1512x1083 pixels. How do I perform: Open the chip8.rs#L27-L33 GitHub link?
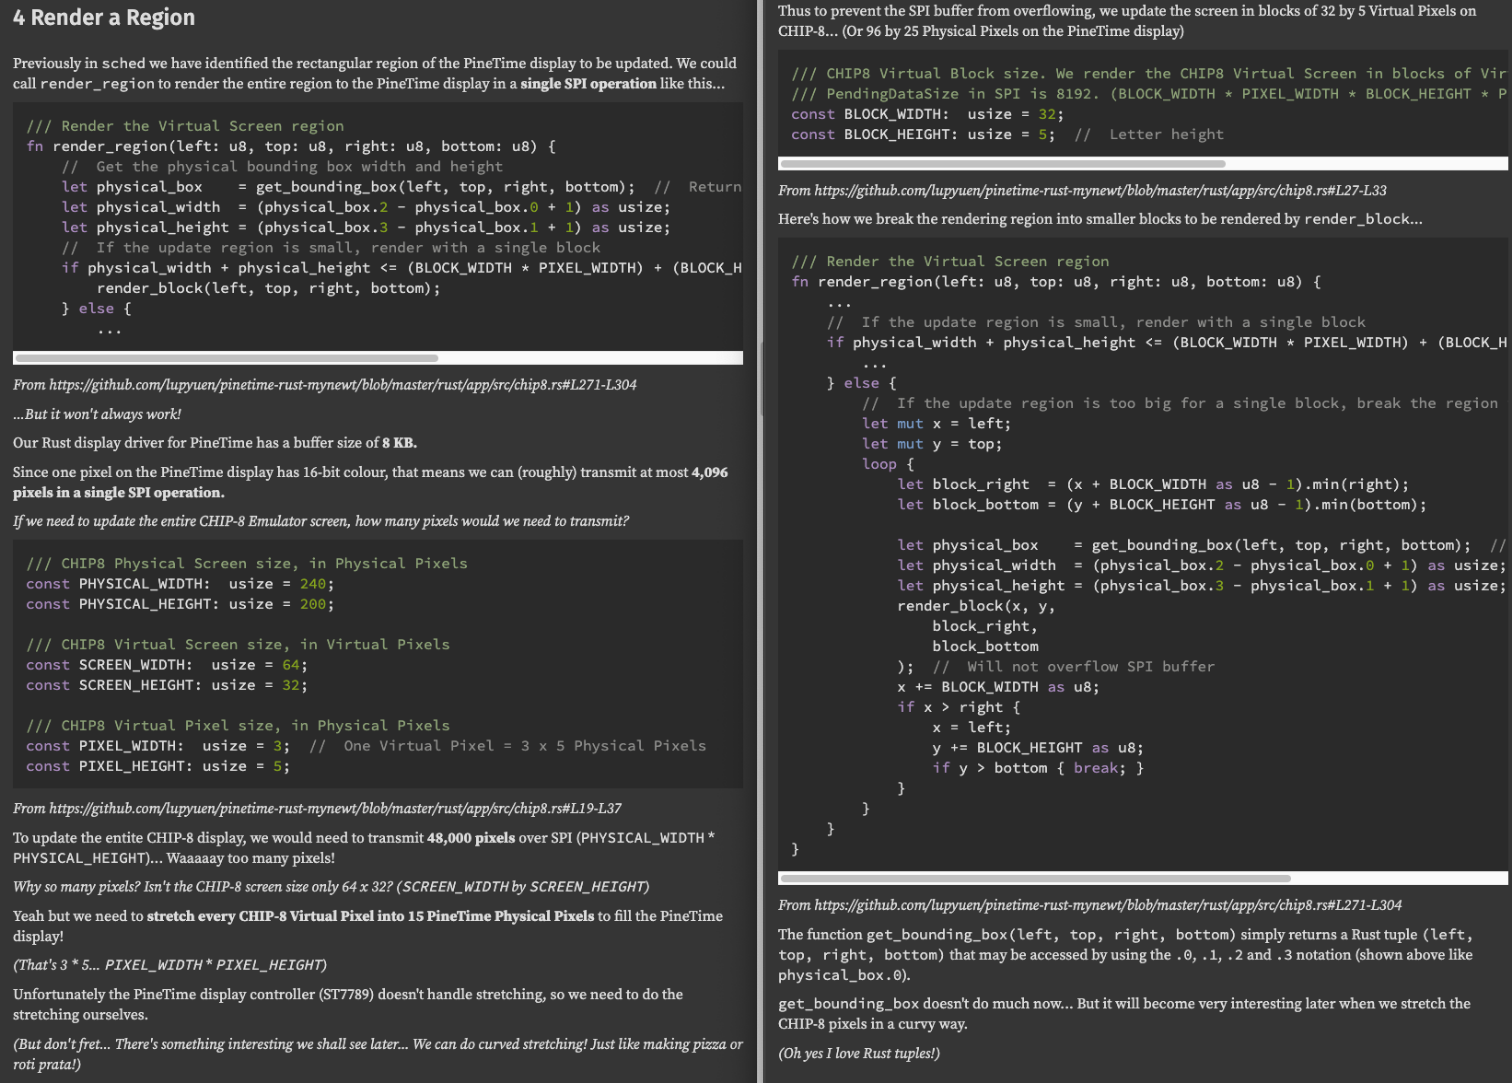click(1100, 190)
